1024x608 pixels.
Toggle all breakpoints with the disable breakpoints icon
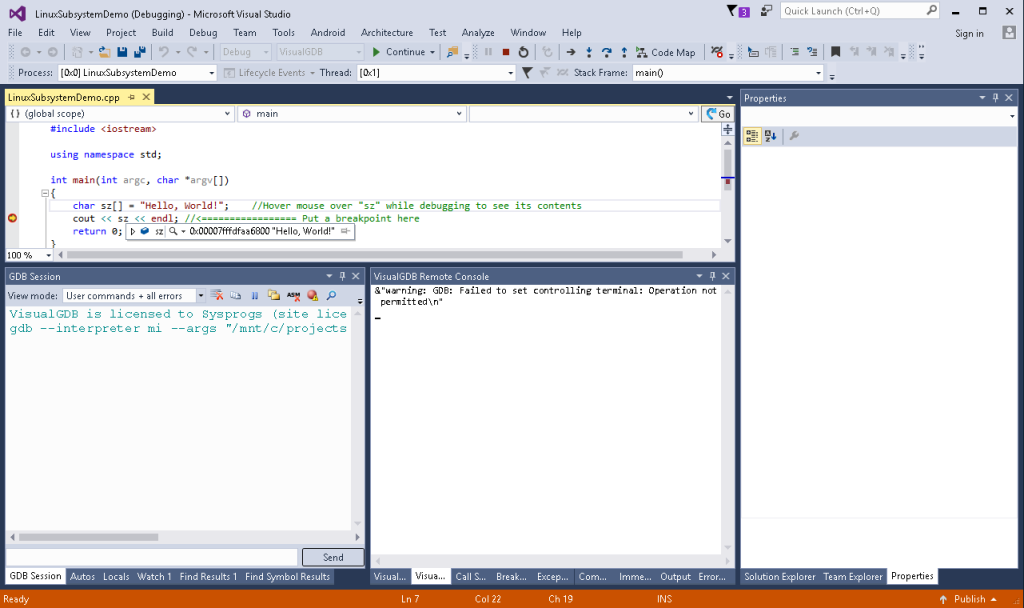coord(717,50)
